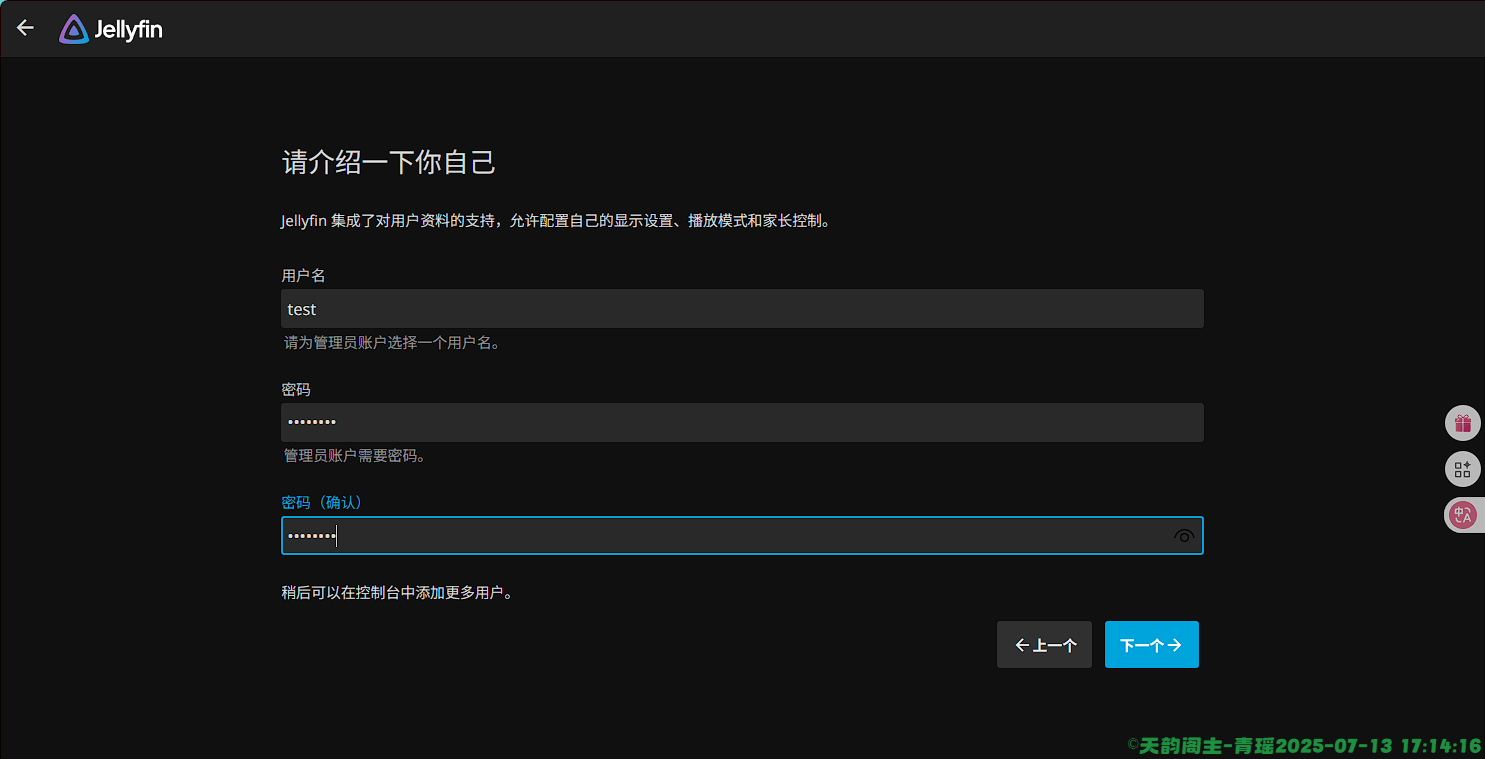Screen dimensions: 1485x759
Task: Click the Jellyfin 集成了对用户资料的支持 description
Action: point(557,221)
